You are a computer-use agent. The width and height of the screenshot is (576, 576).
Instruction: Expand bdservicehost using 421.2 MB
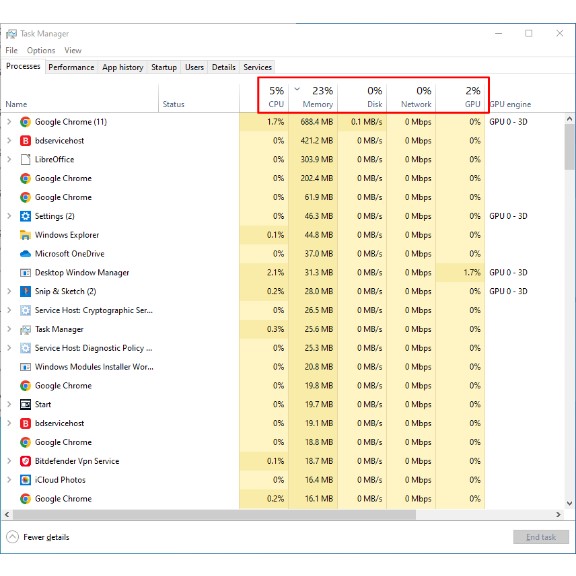click(9, 140)
